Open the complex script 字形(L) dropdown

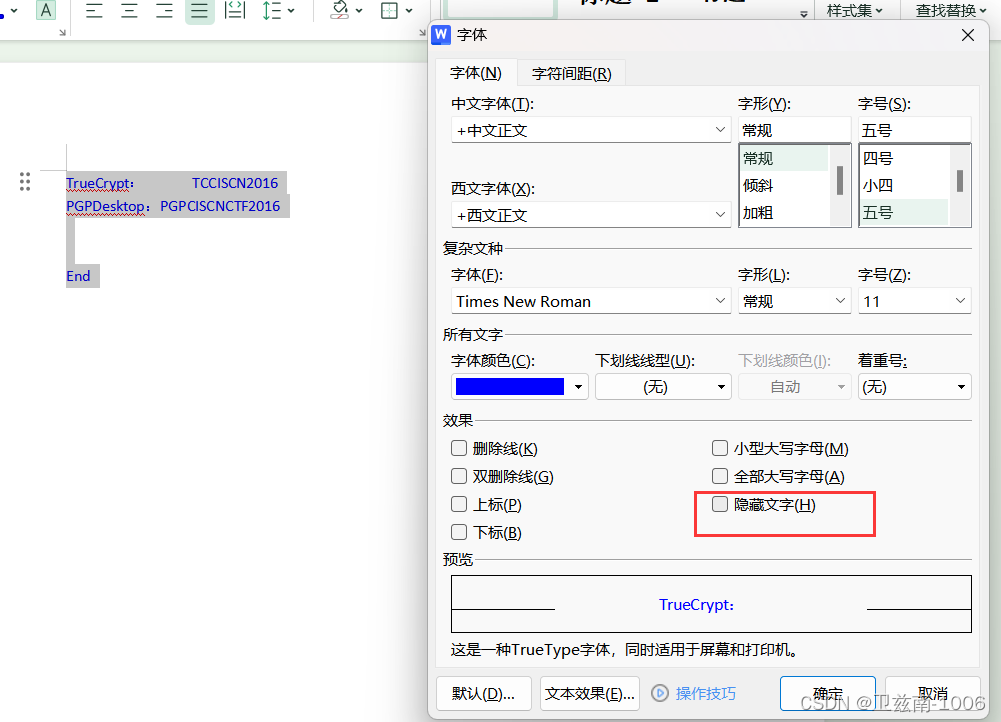pyautogui.click(x=794, y=301)
